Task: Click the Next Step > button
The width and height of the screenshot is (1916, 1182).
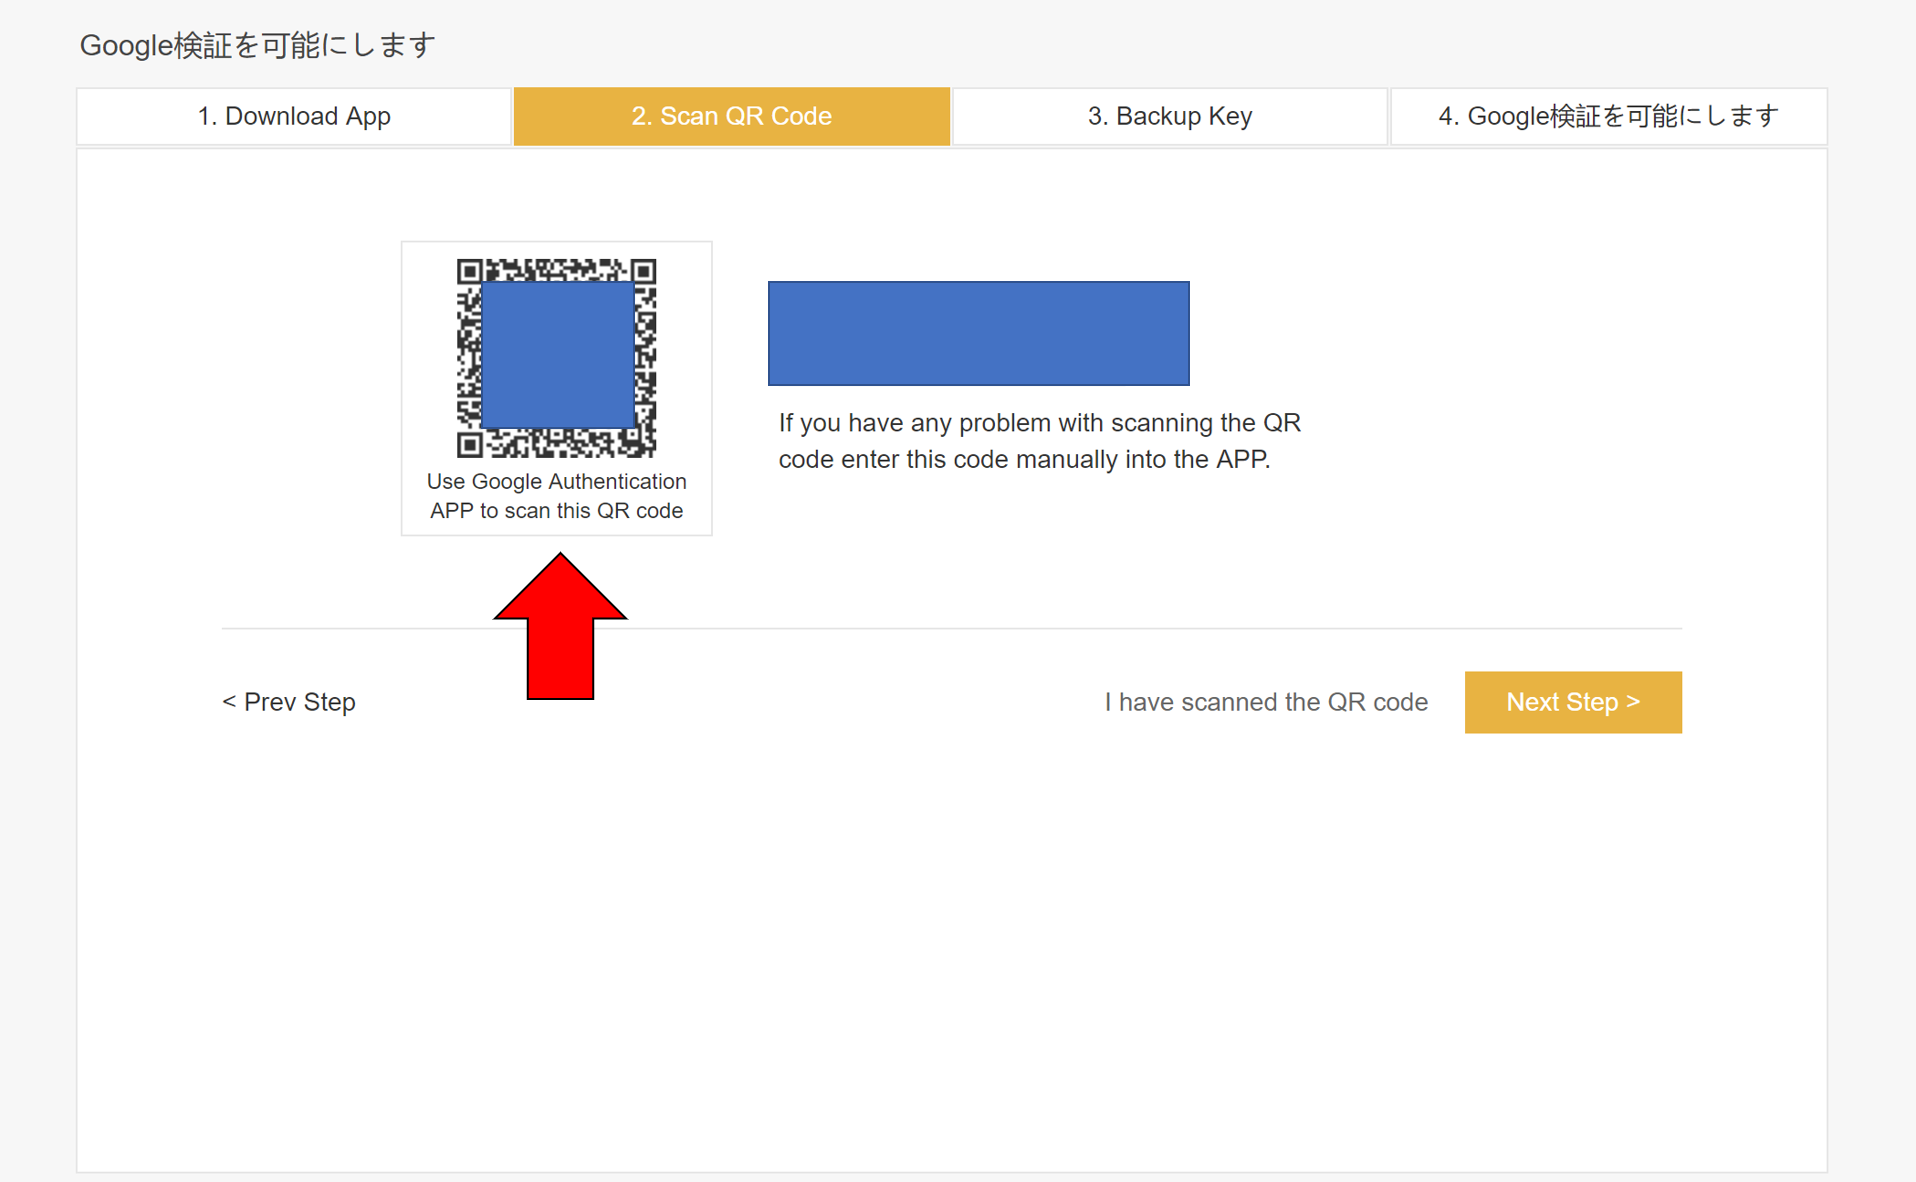Action: (x=1572, y=702)
